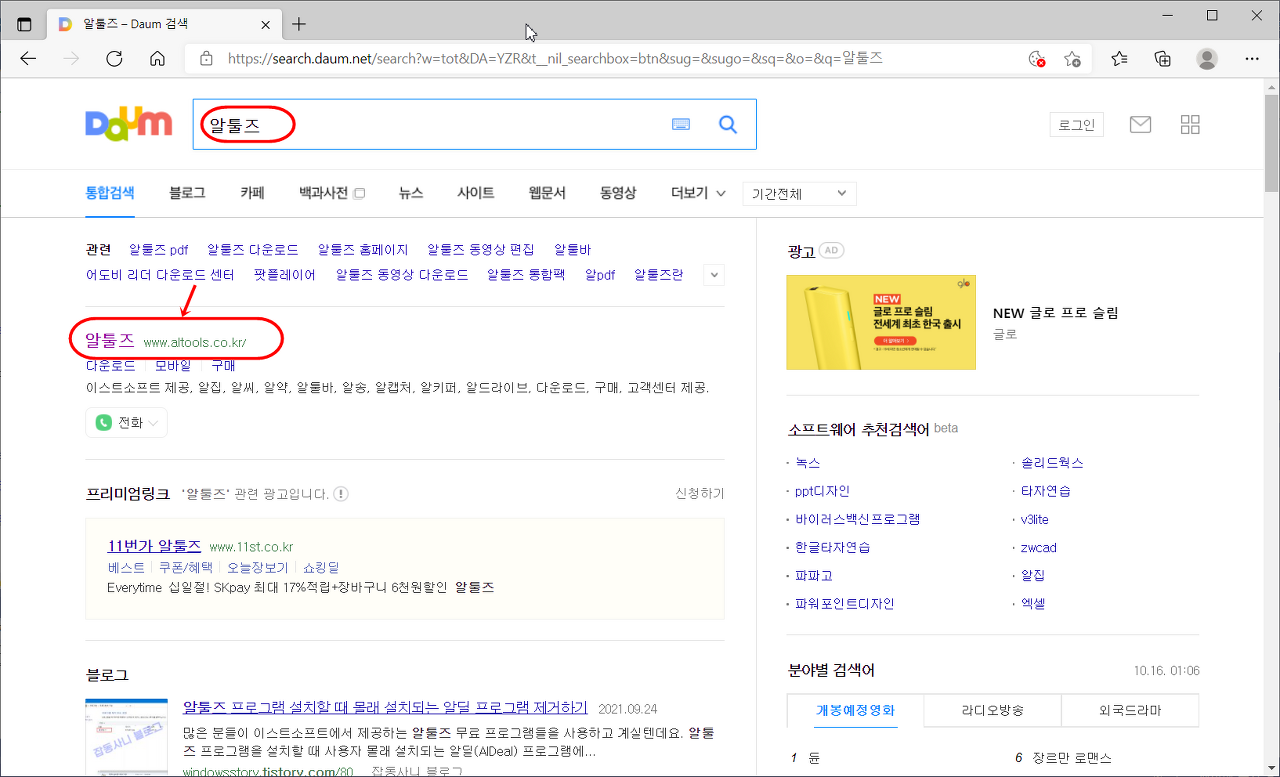Click related search 알툴즈 다운로드
The width and height of the screenshot is (1280, 777).
pos(253,249)
